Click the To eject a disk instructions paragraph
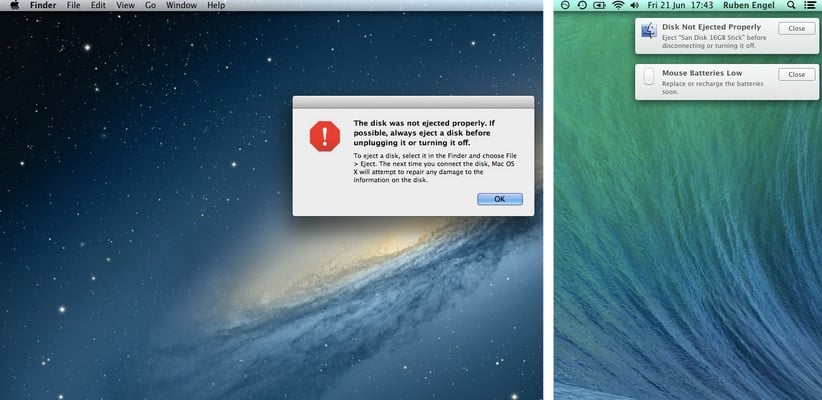The image size is (822, 400). pos(435,168)
